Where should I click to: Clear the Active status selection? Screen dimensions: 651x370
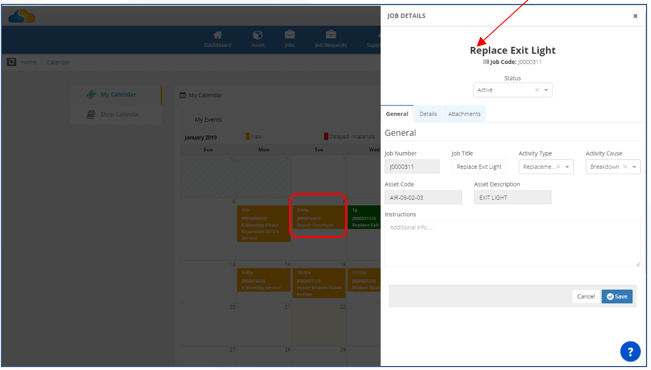click(x=536, y=90)
